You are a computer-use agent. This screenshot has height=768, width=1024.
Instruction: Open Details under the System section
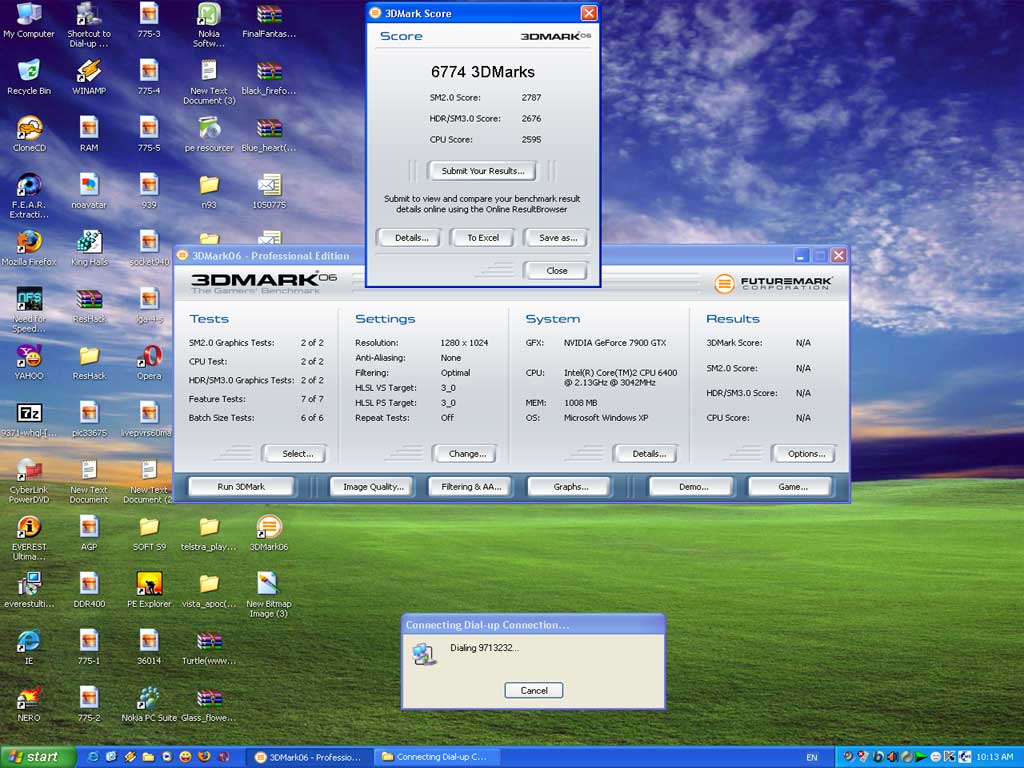point(647,454)
